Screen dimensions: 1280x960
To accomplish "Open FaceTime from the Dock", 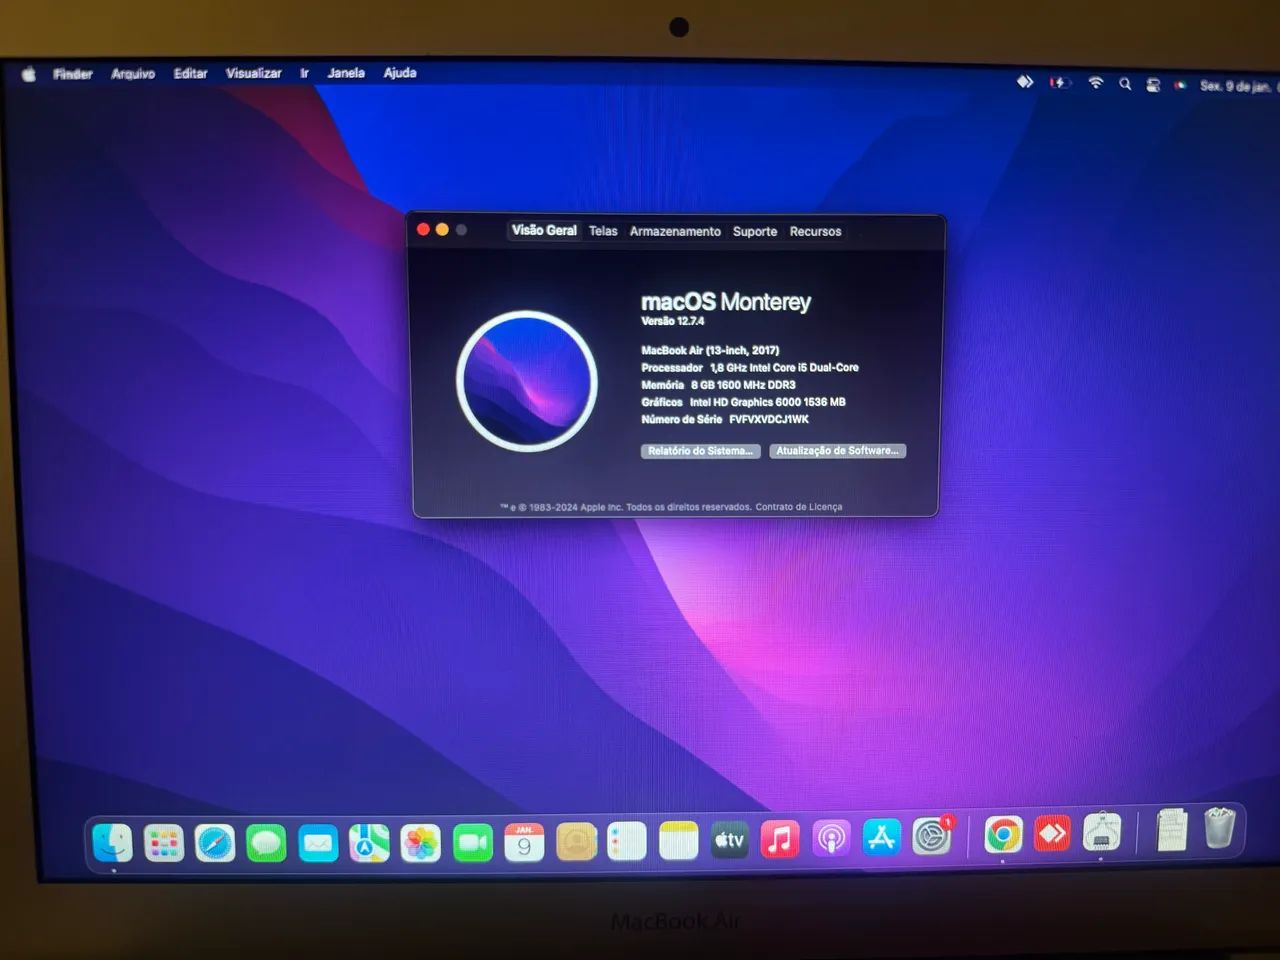I will coord(474,843).
